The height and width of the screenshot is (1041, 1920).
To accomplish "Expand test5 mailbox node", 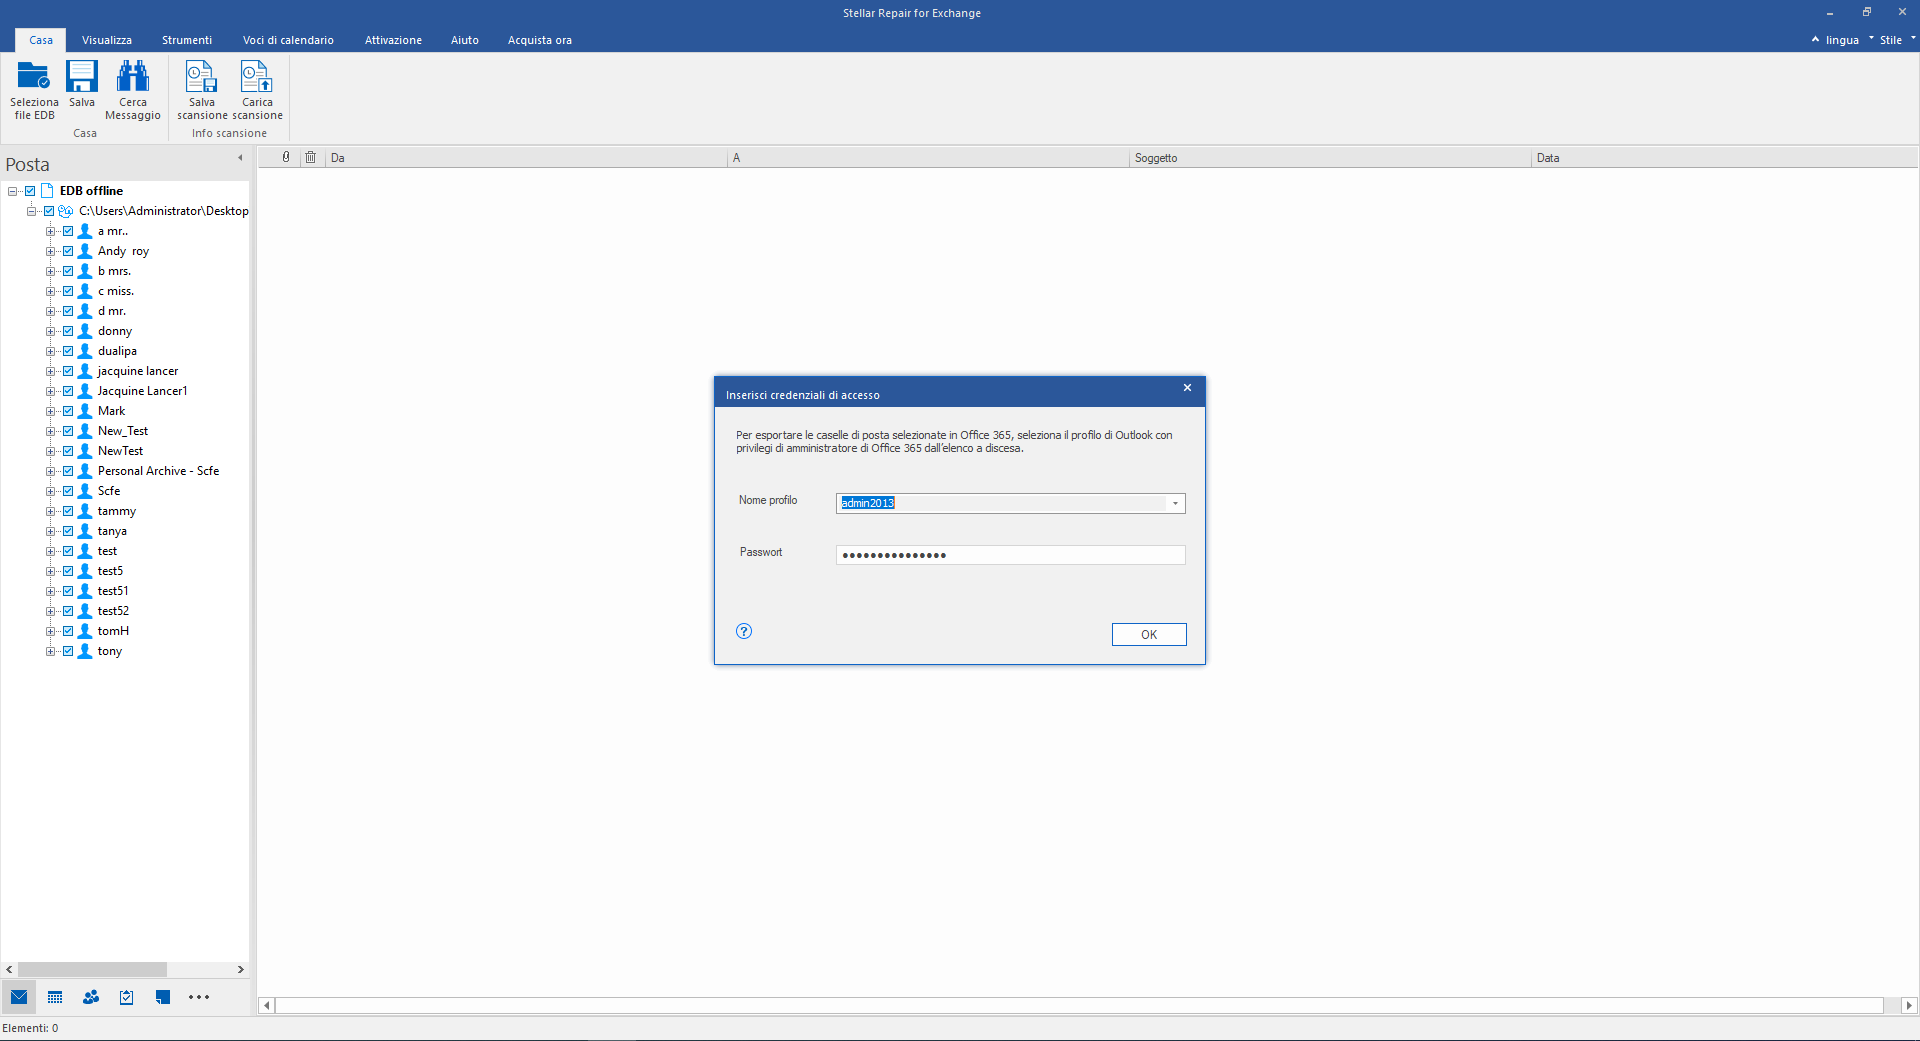I will (50, 571).
